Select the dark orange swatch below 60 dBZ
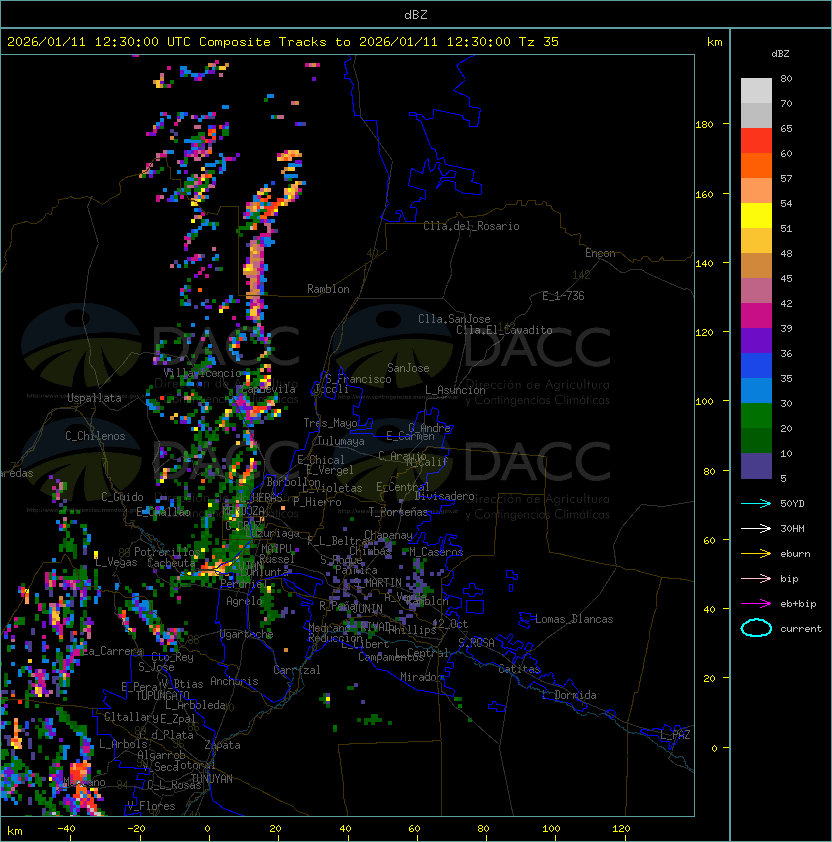832x842 pixels. coord(756,165)
